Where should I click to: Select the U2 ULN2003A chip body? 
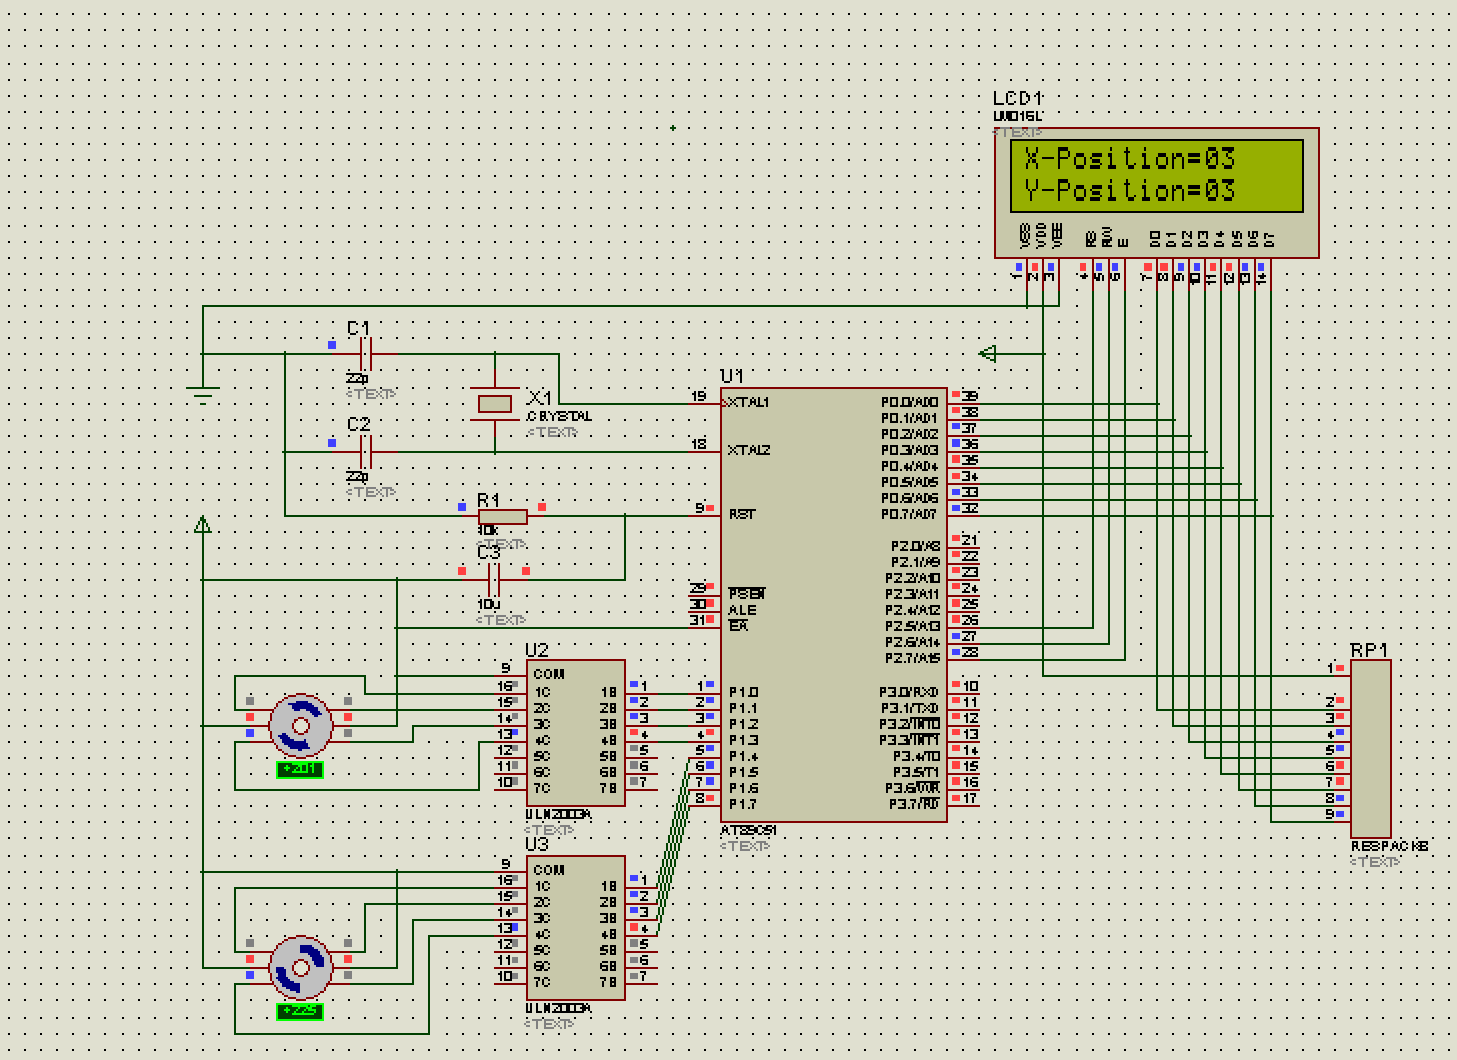576,732
